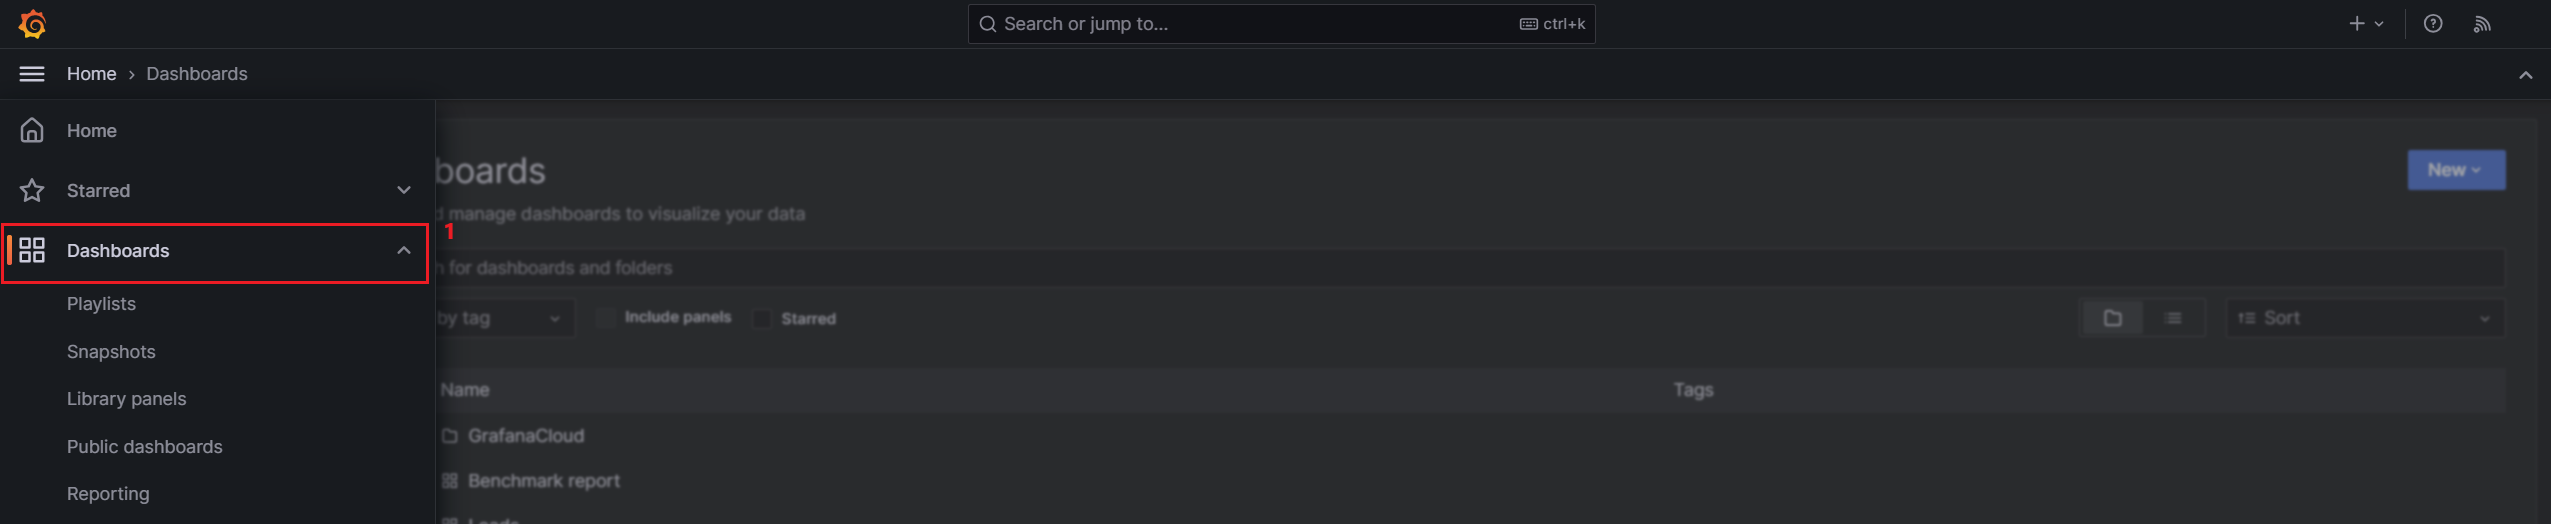This screenshot has height=524, width=2551.
Task: Click the Grafana logo icon
Action: [x=32, y=24]
